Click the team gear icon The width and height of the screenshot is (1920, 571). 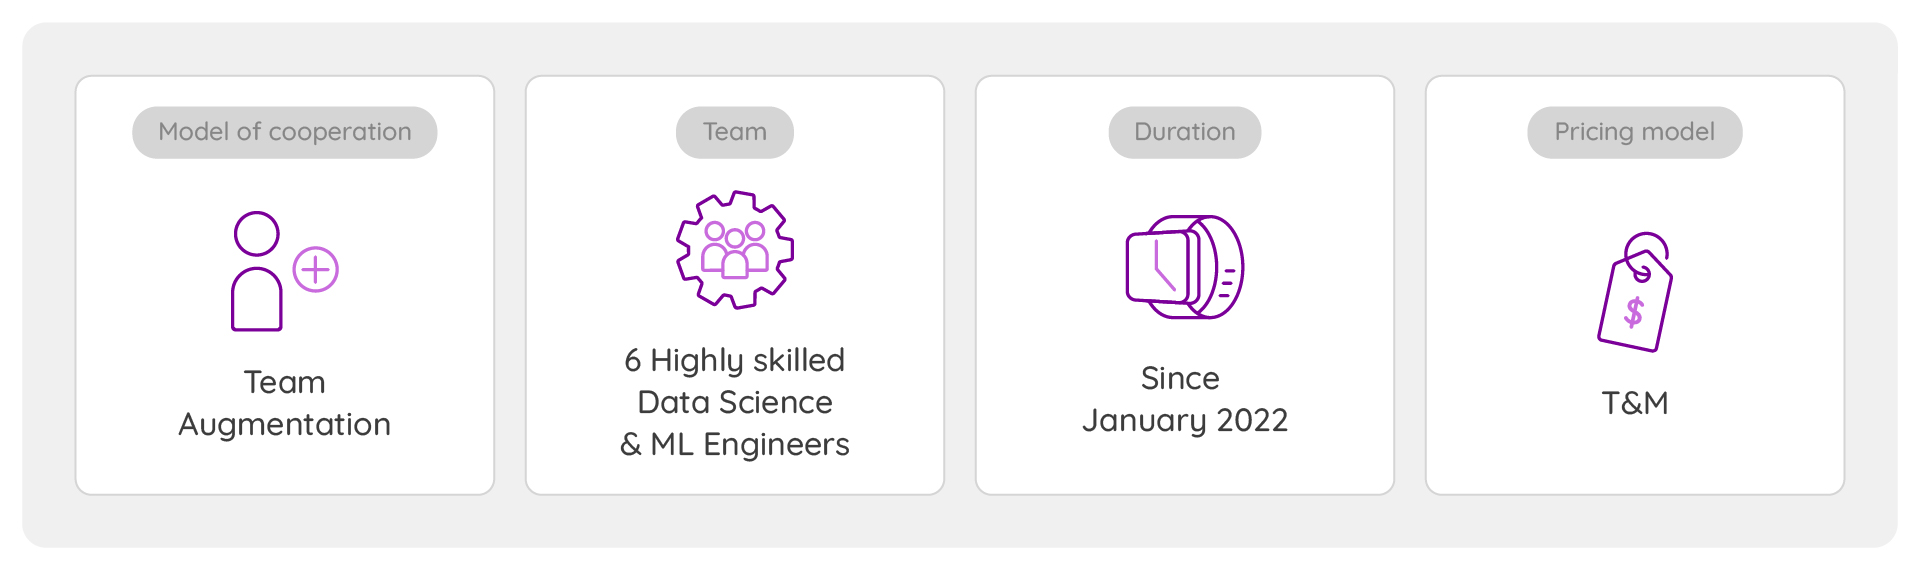coord(735,250)
